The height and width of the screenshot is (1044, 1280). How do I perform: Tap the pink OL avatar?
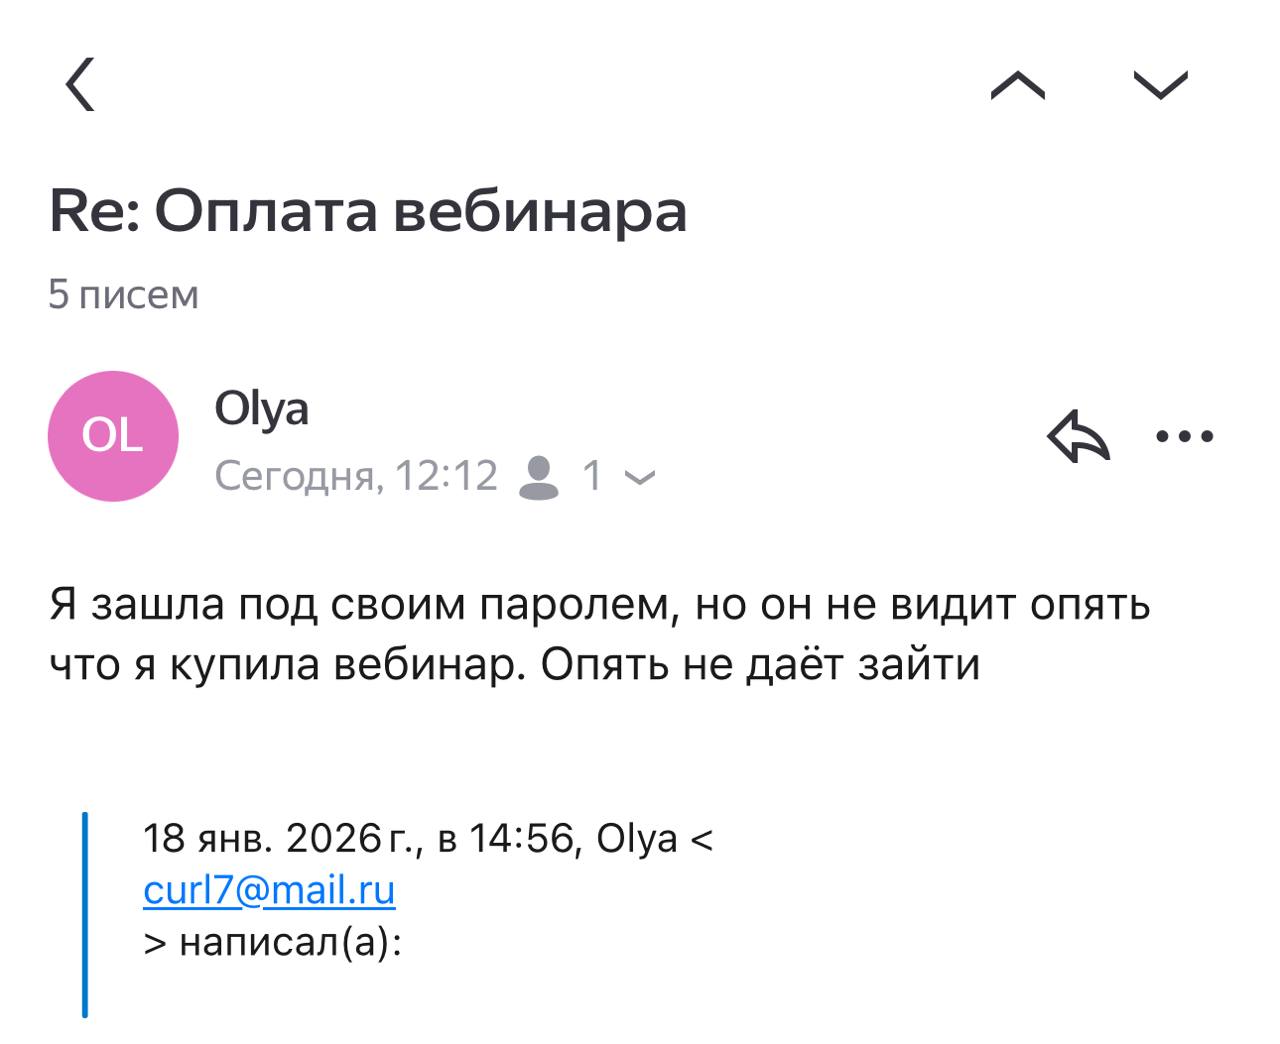113,436
